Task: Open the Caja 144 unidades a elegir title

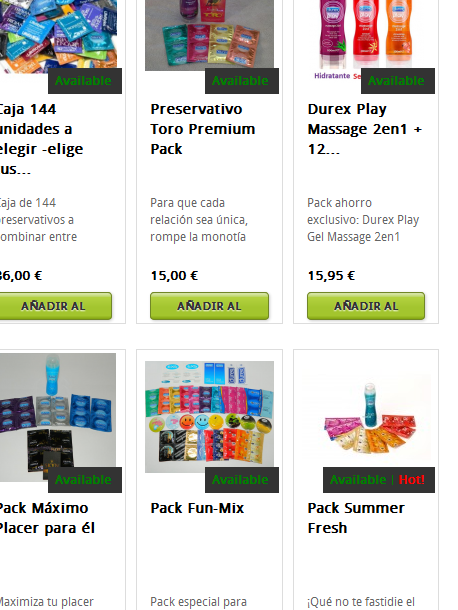Action: click(x=41, y=139)
